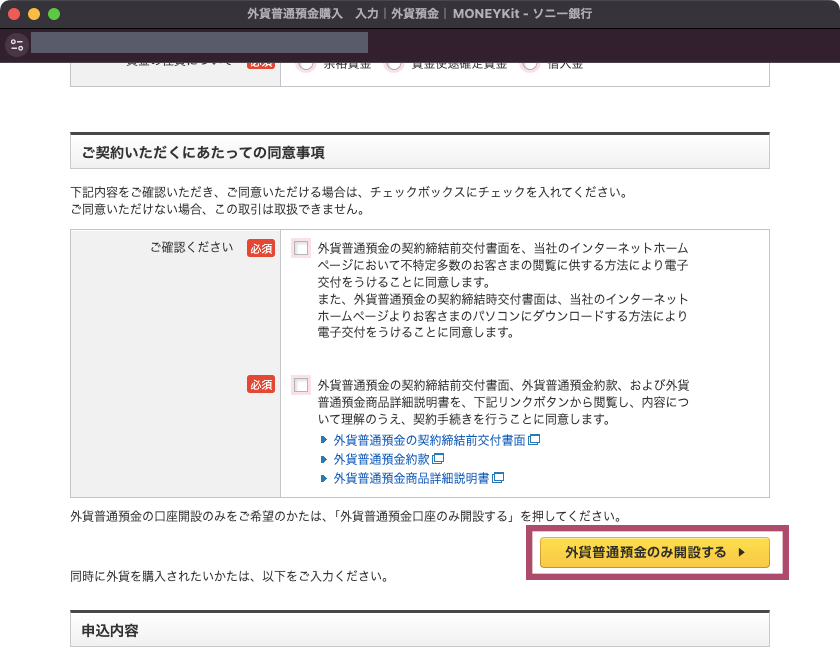Image resolution: width=840 pixels, height=662 pixels.
Task: Click external window icon after 外貨普通預金約款
Action: click(x=438, y=459)
